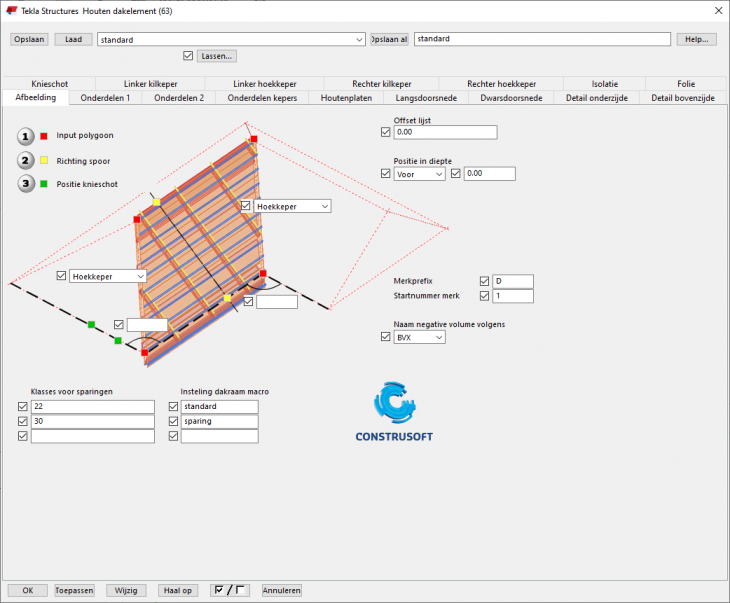Click the numbered circle 3 Positie knieschot icon
730x603 pixels.
click(26, 183)
